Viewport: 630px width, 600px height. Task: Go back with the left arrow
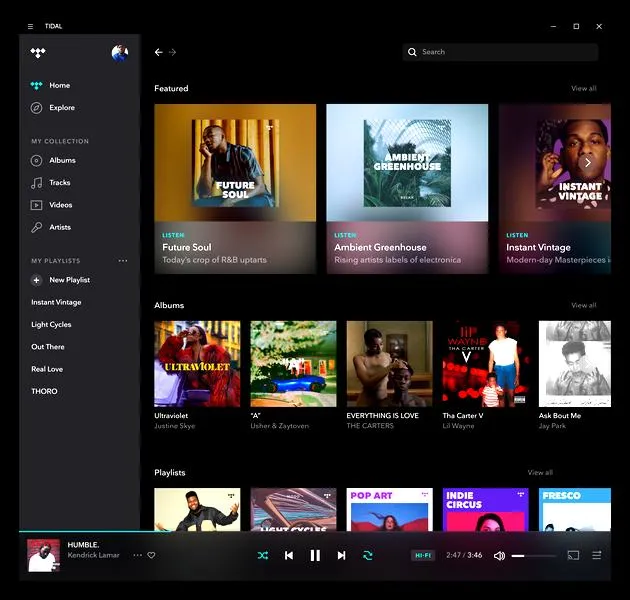pos(159,52)
